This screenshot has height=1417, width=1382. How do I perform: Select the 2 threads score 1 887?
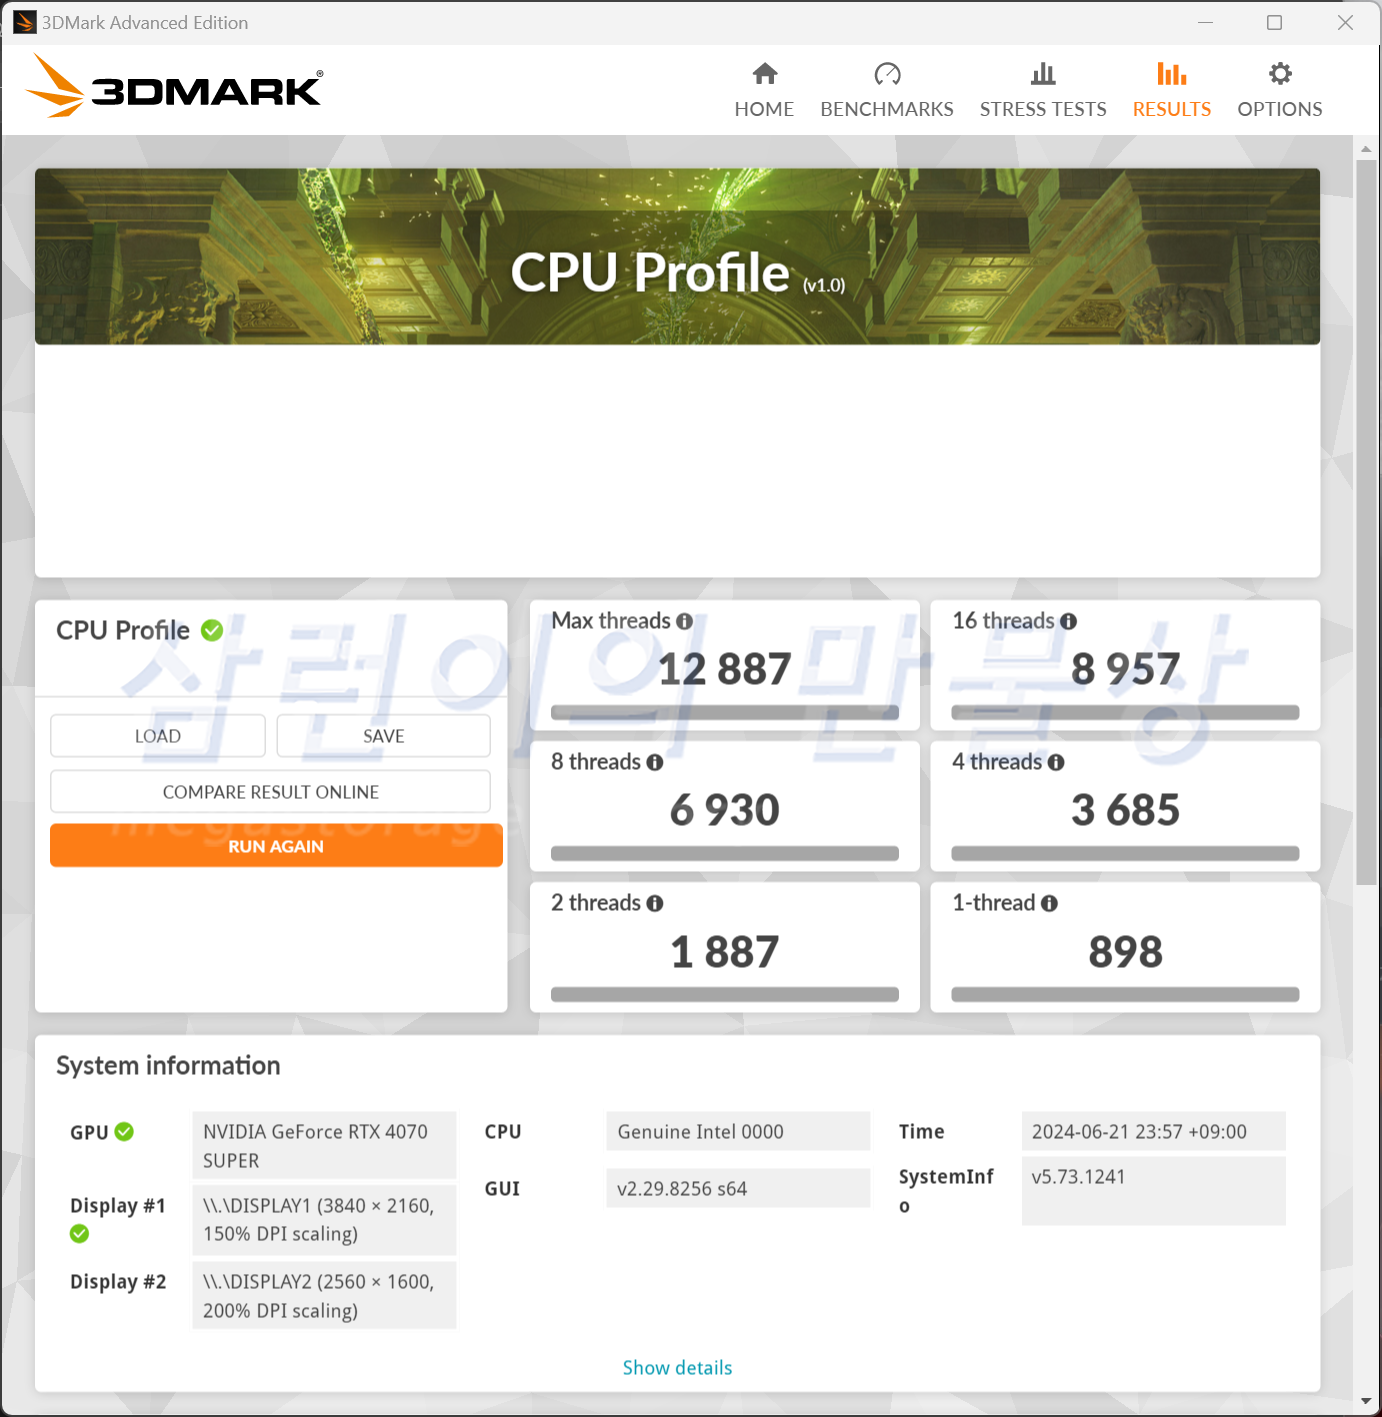tap(725, 951)
